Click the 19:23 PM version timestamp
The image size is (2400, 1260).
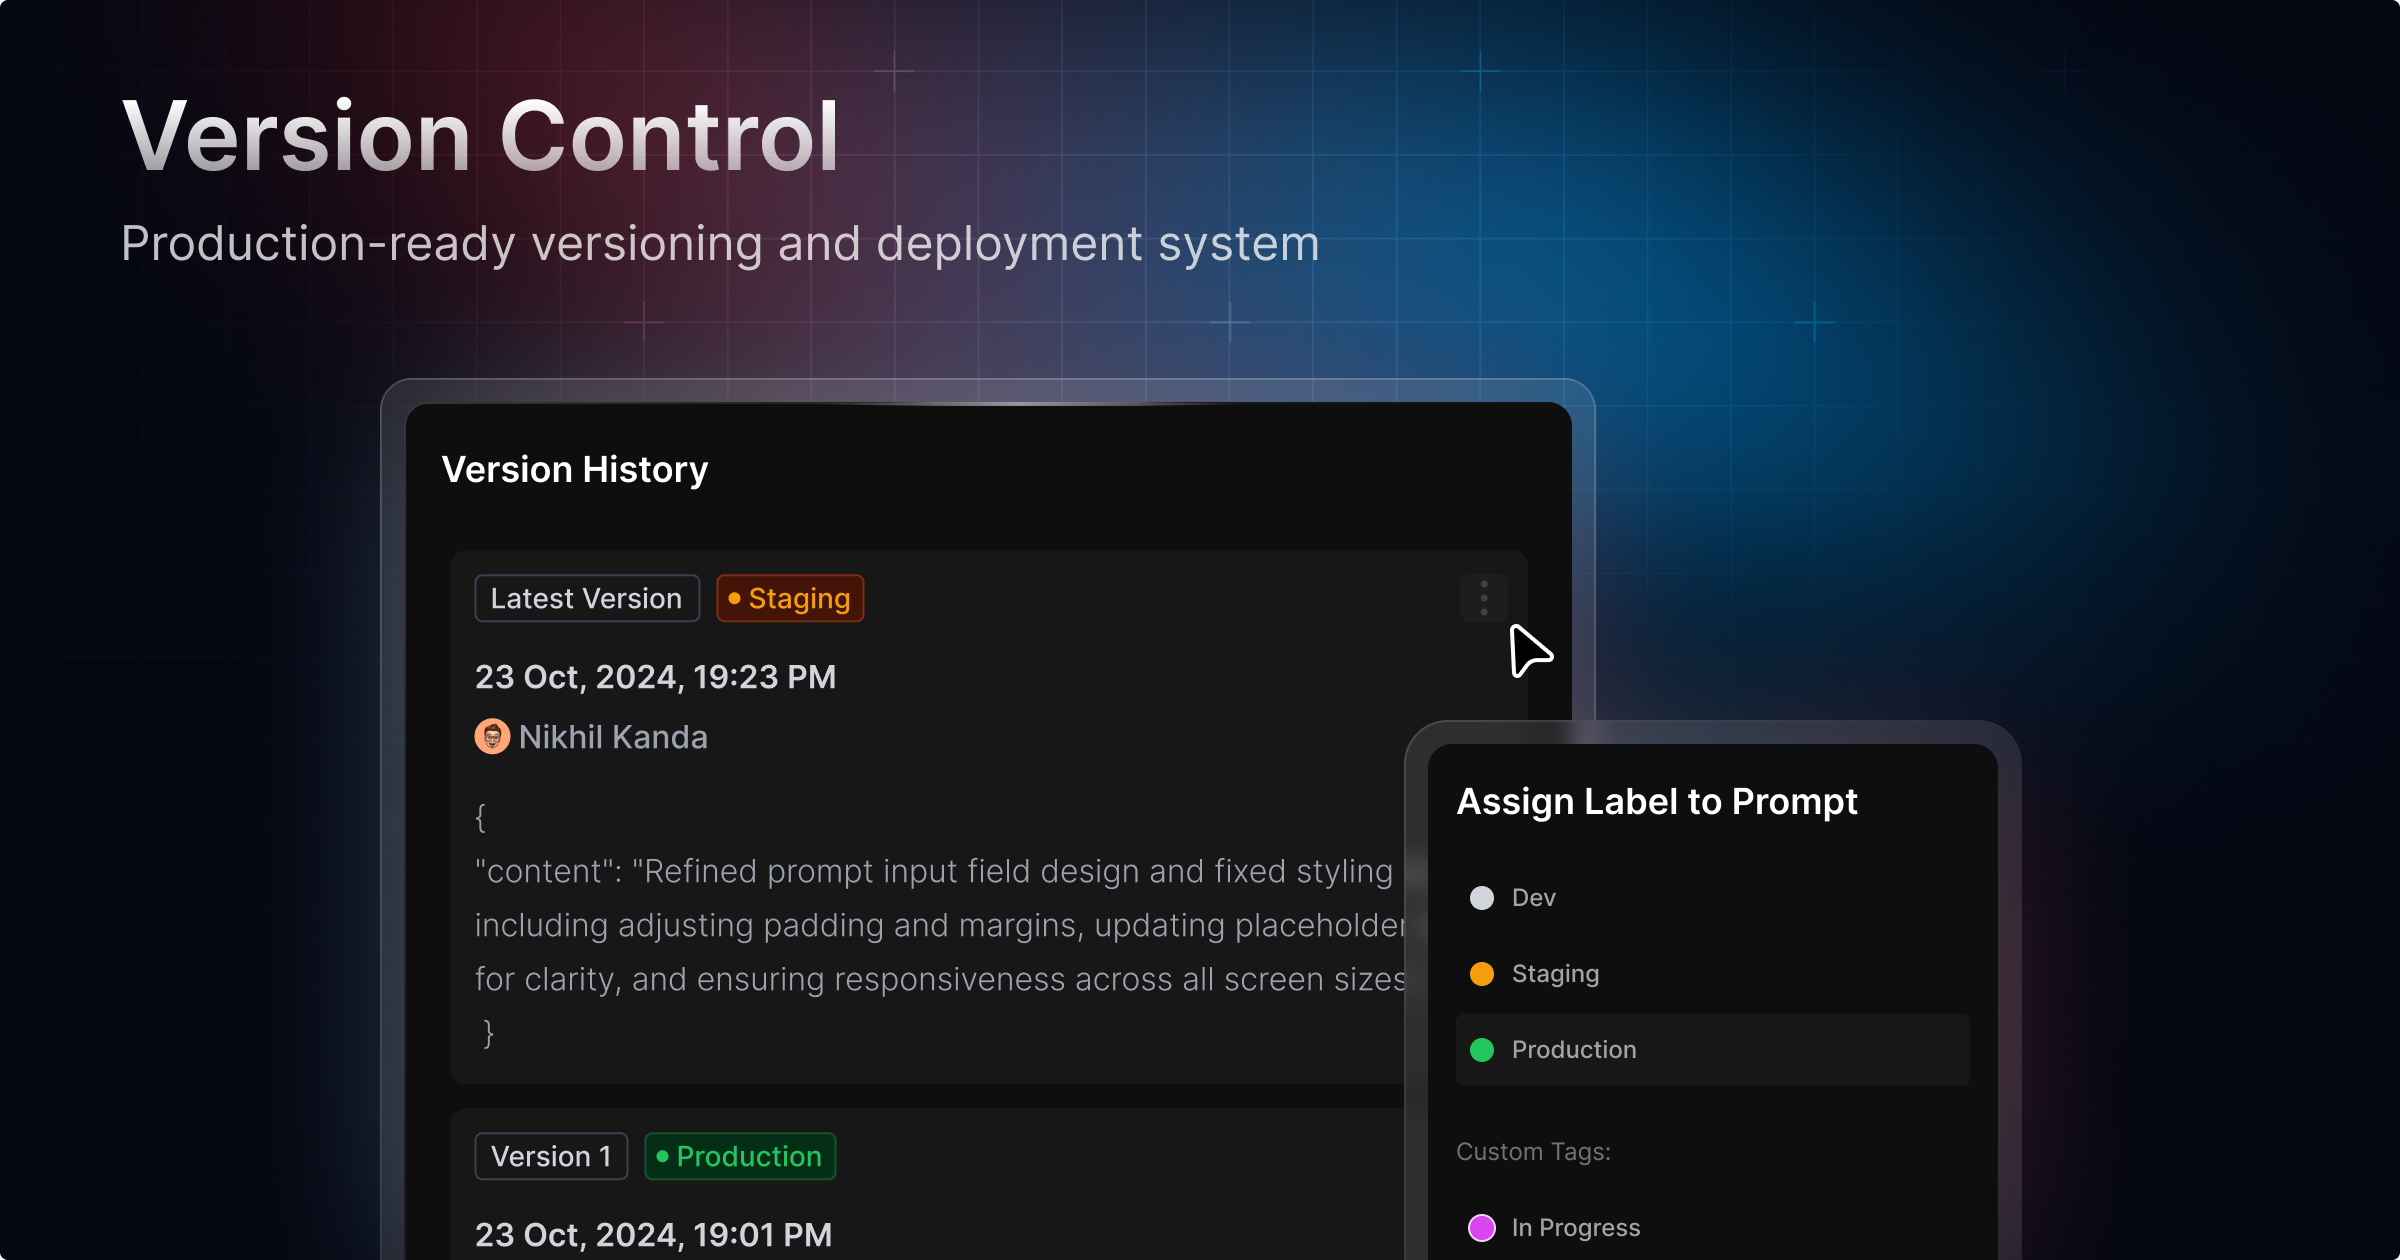655,677
